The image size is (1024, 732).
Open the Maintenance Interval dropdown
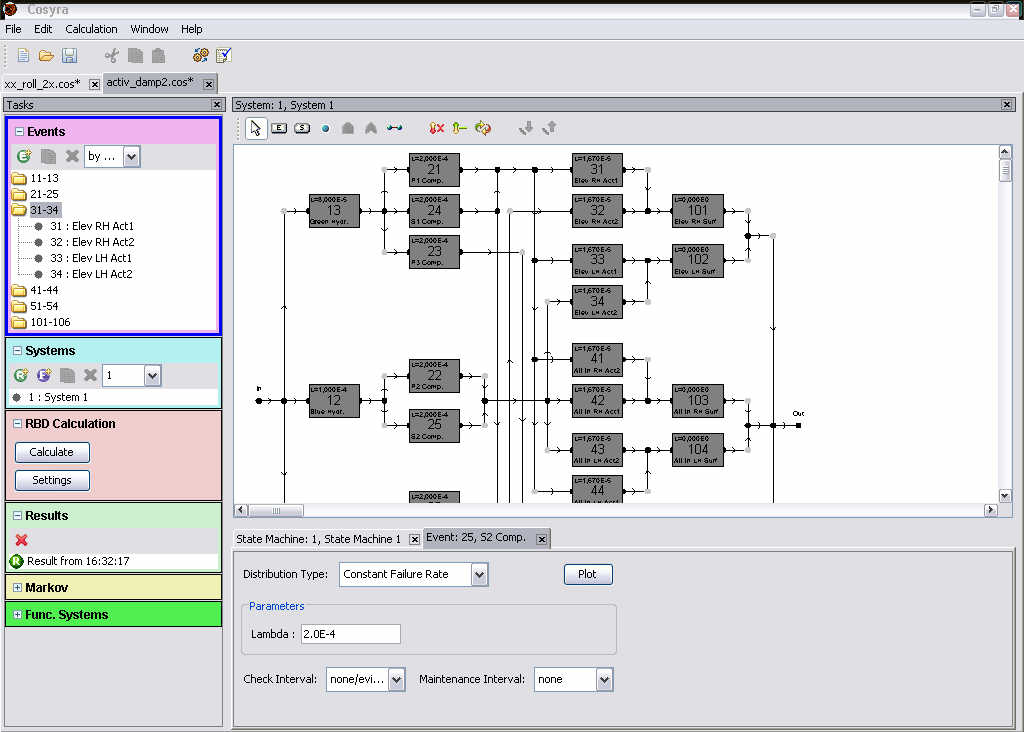603,680
